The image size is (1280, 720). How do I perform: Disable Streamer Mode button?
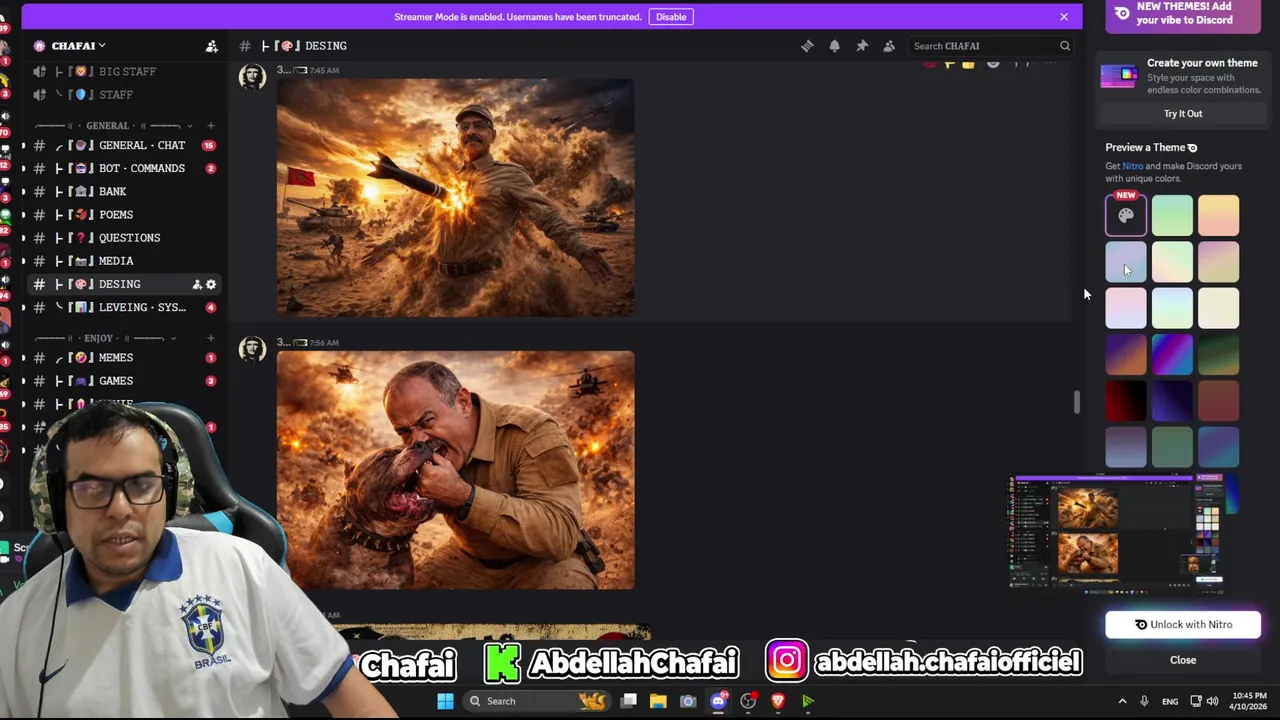pos(671,17)
